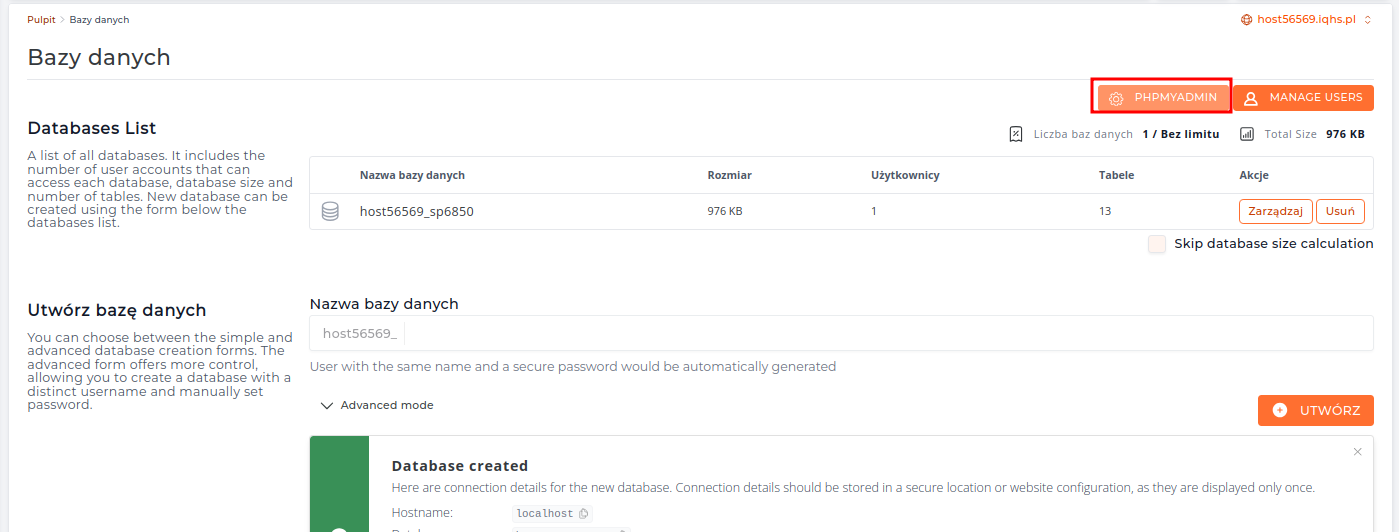The width and height of the screenshot is (1399, 532).
Task: Click the database stack icon for host56569_sp6850
Action: (x=330, y=211)
